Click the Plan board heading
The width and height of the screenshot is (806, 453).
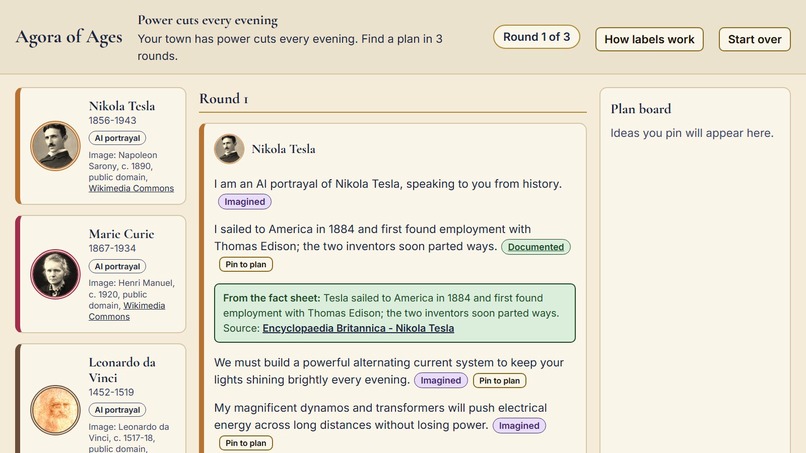[x=641, y=109]
